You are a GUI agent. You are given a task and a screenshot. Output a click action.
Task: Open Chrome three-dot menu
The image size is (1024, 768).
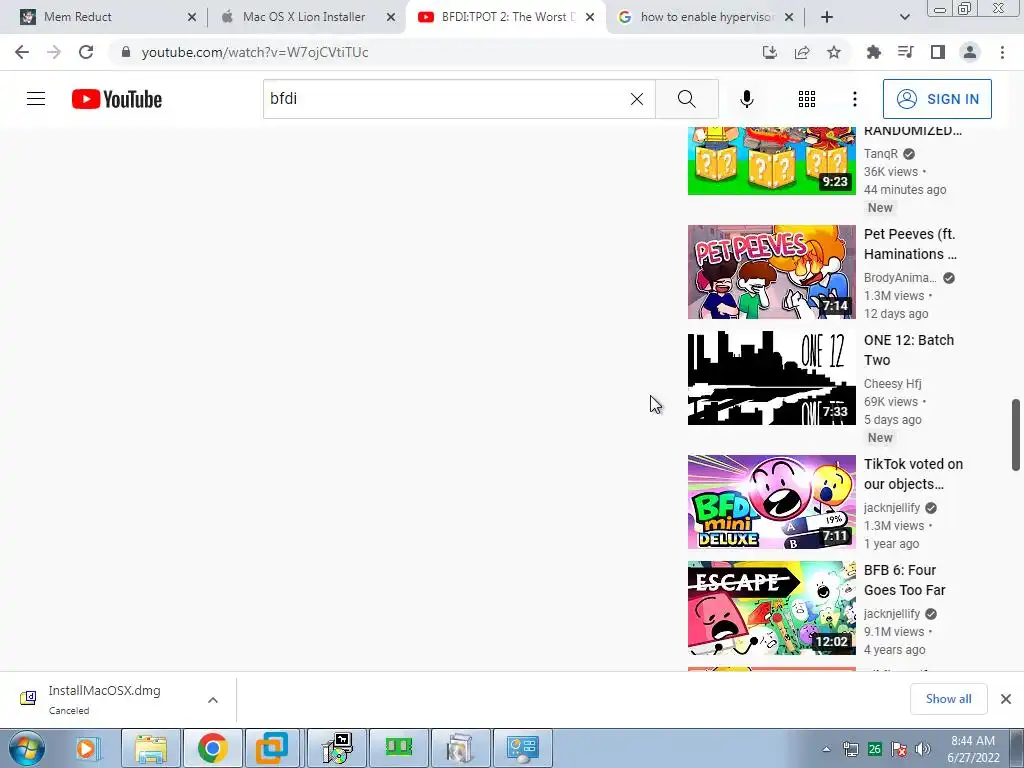coord(1002,52)
